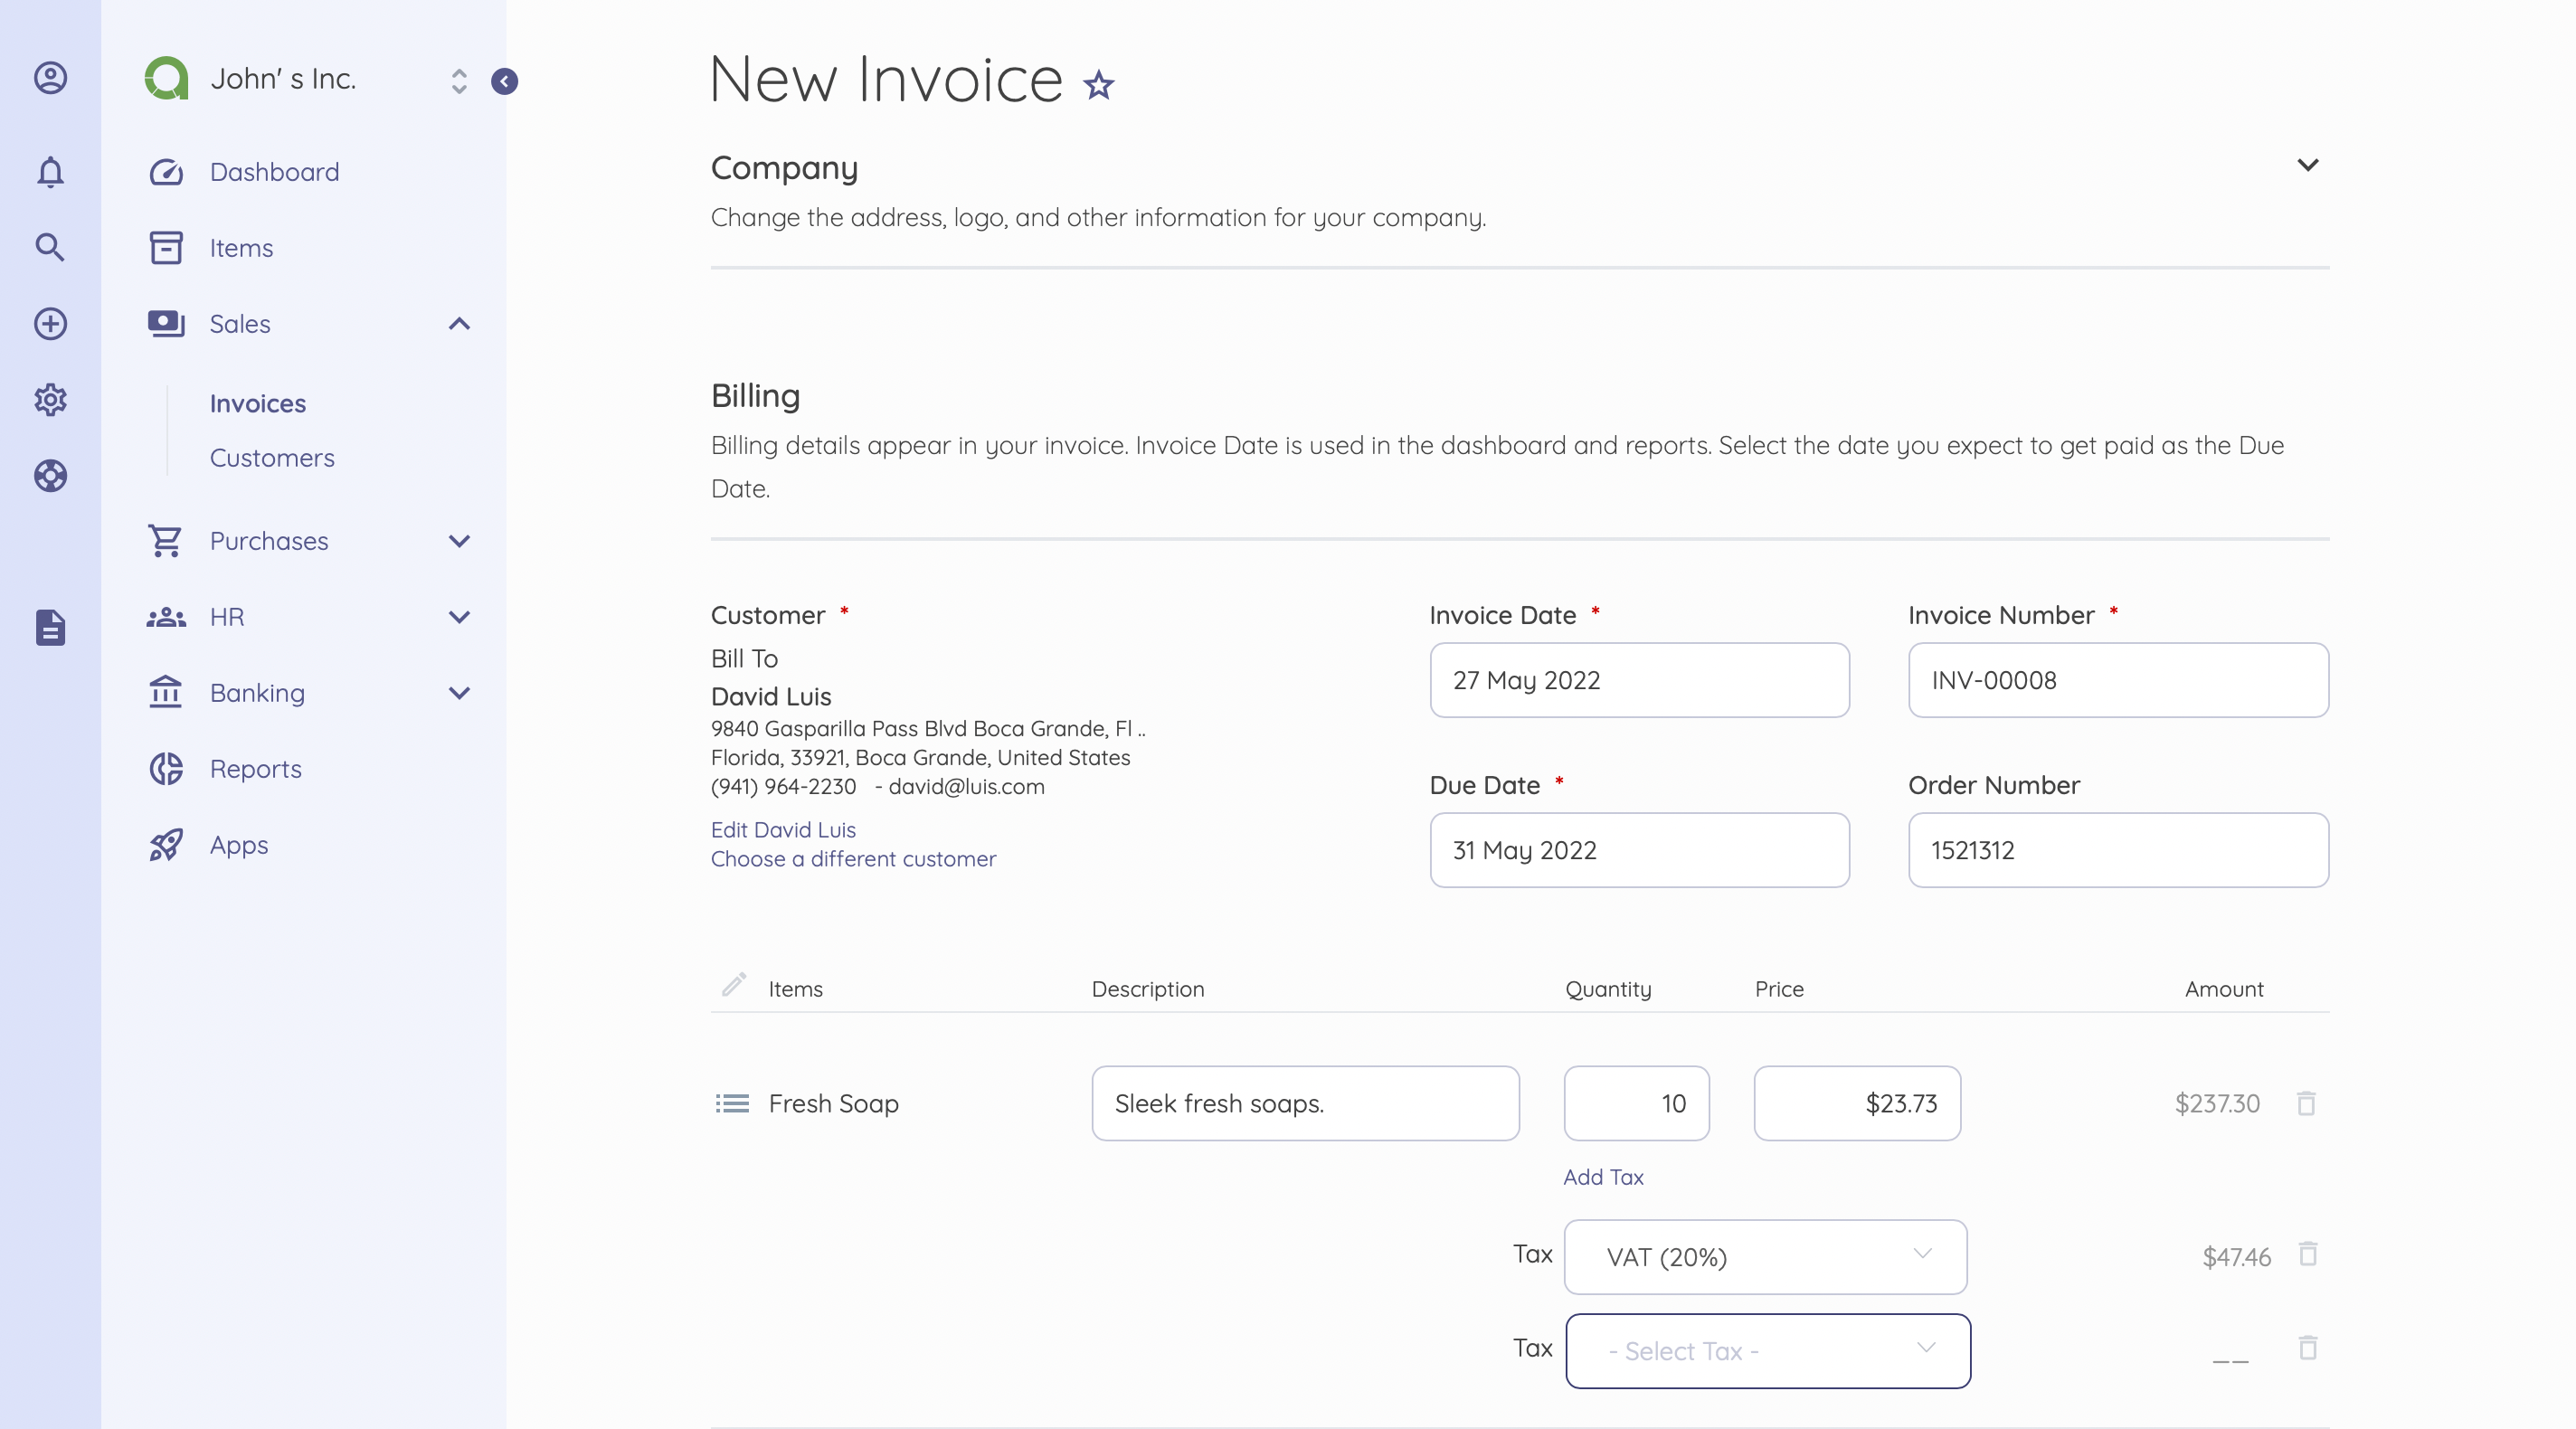Image resolution: width=2576 pixels, height=1429 pixels.
Task: Expand the HR menu chevron
Action: 459,617
